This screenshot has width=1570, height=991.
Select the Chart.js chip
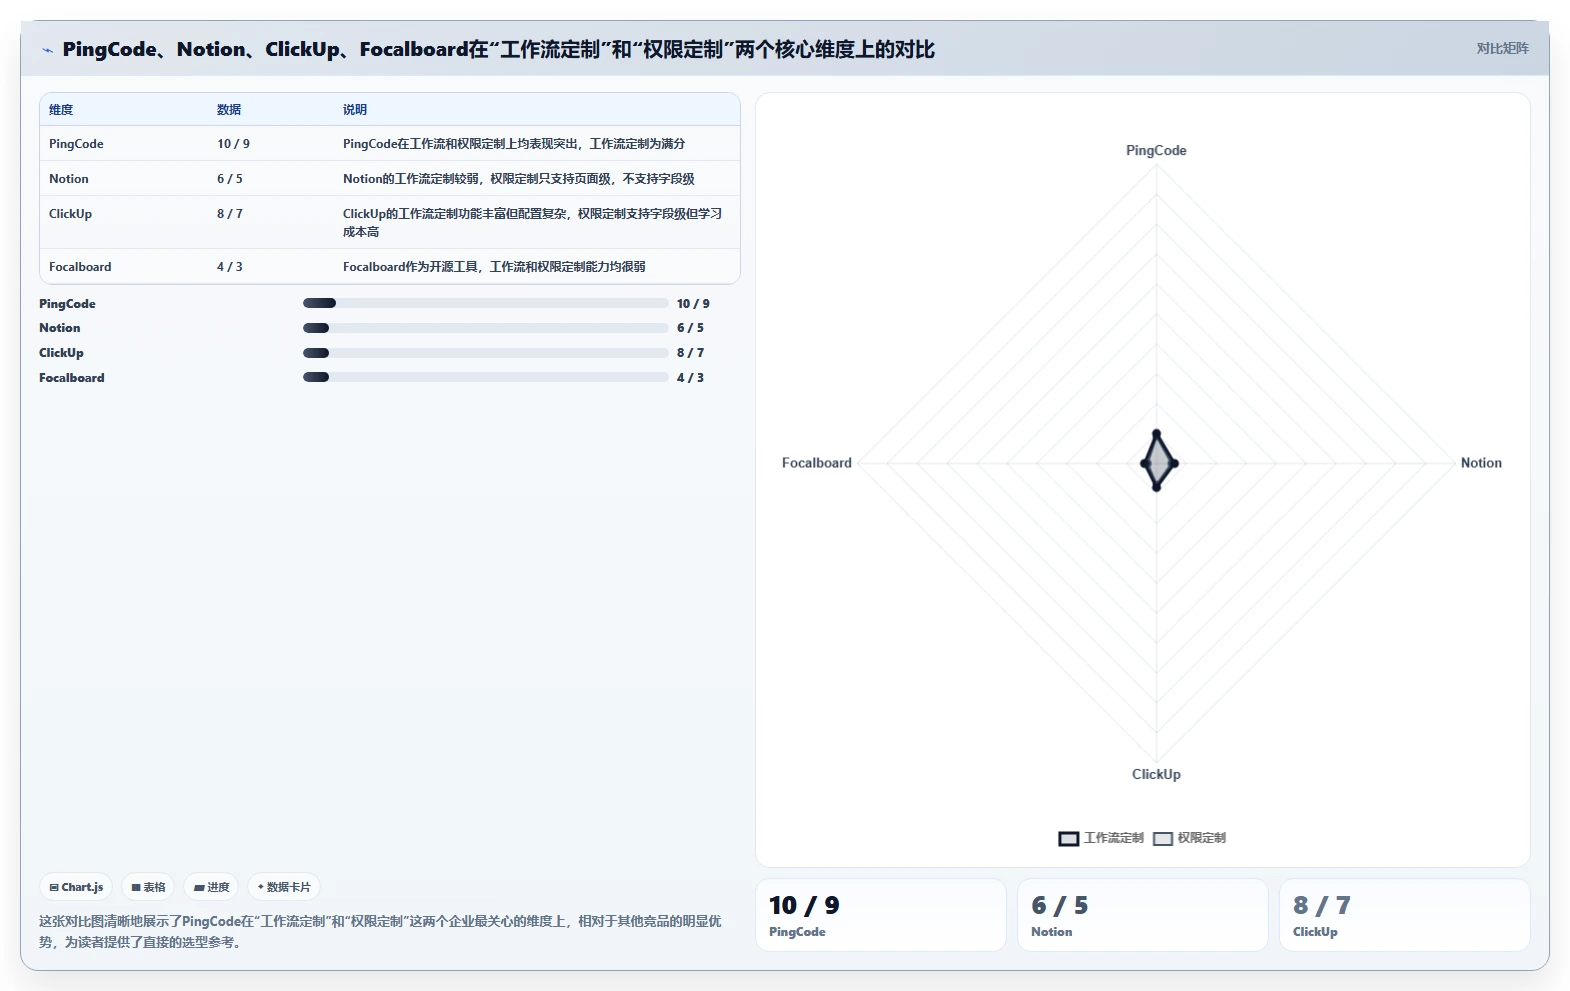(x=76, y=887)
